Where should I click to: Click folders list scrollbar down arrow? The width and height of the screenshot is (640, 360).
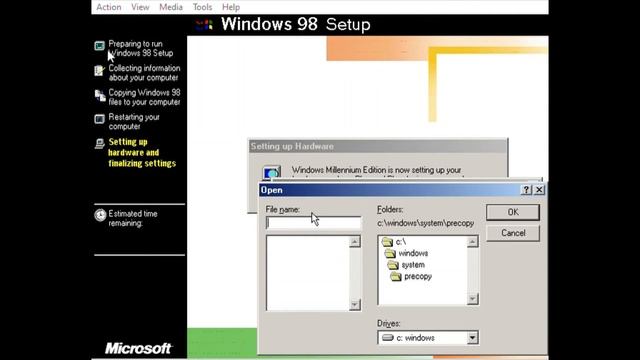click(472, 299)
